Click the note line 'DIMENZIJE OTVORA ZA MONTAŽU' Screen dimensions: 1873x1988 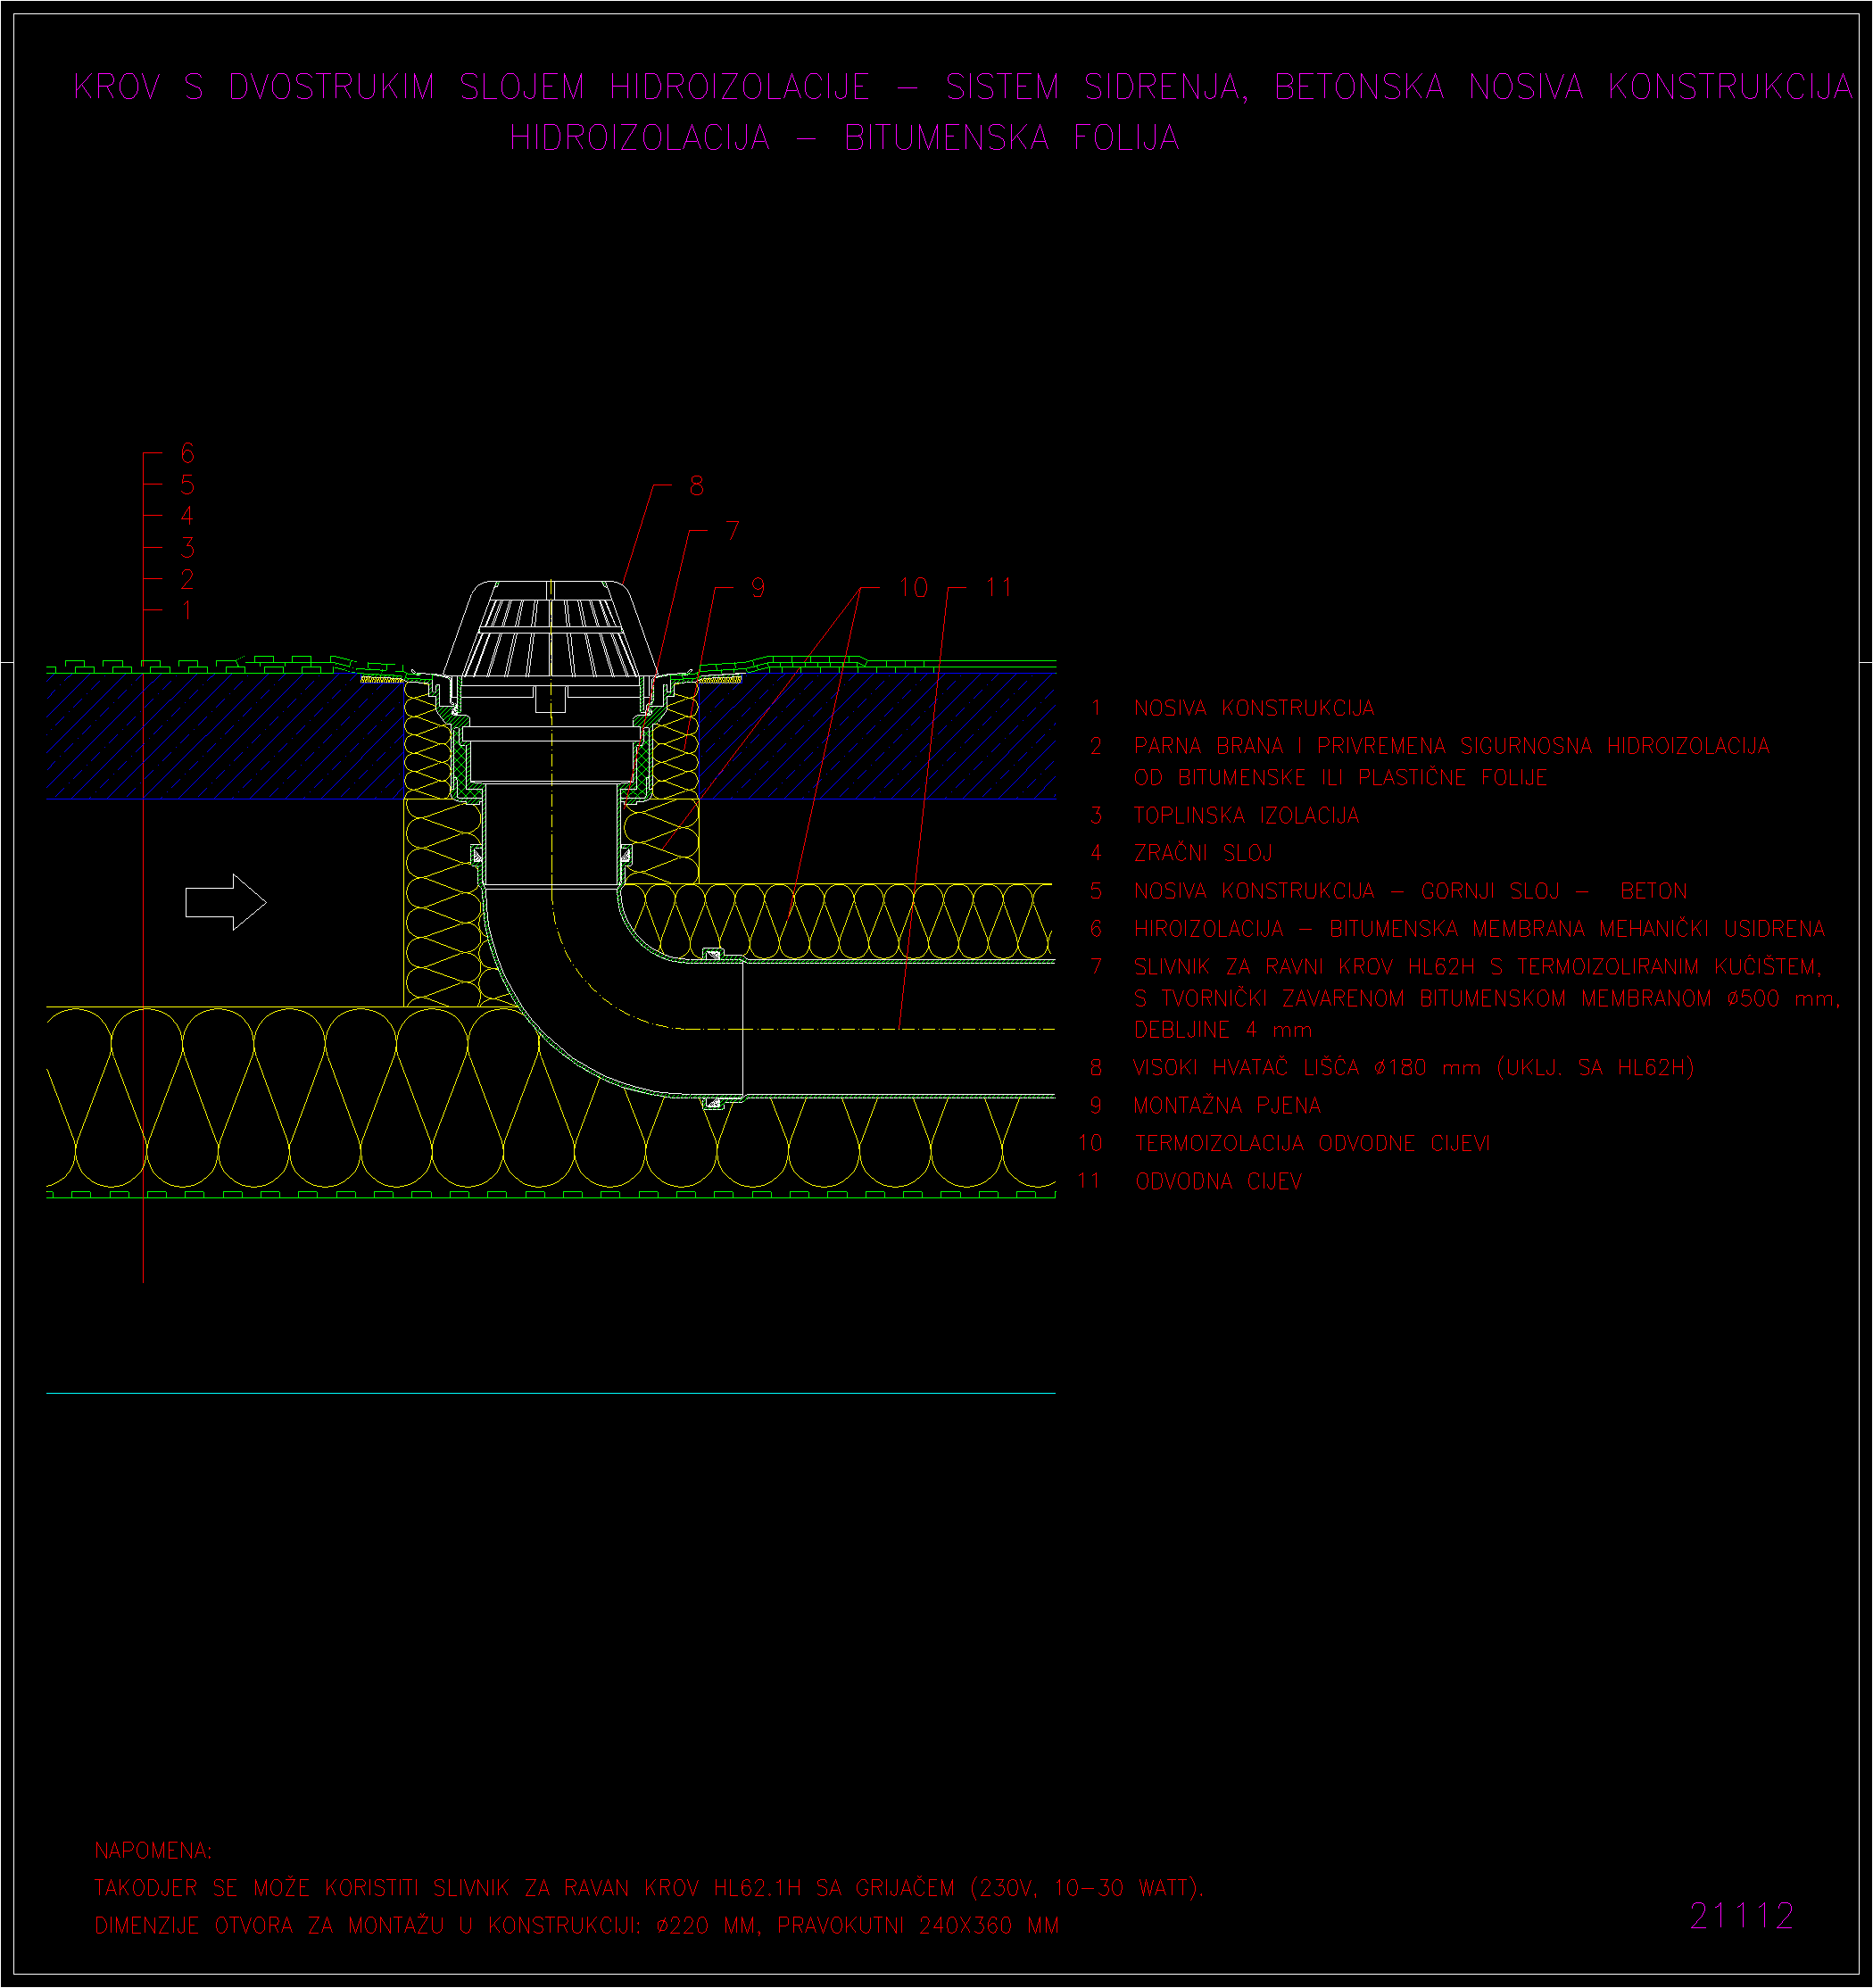pos(576,1926)
